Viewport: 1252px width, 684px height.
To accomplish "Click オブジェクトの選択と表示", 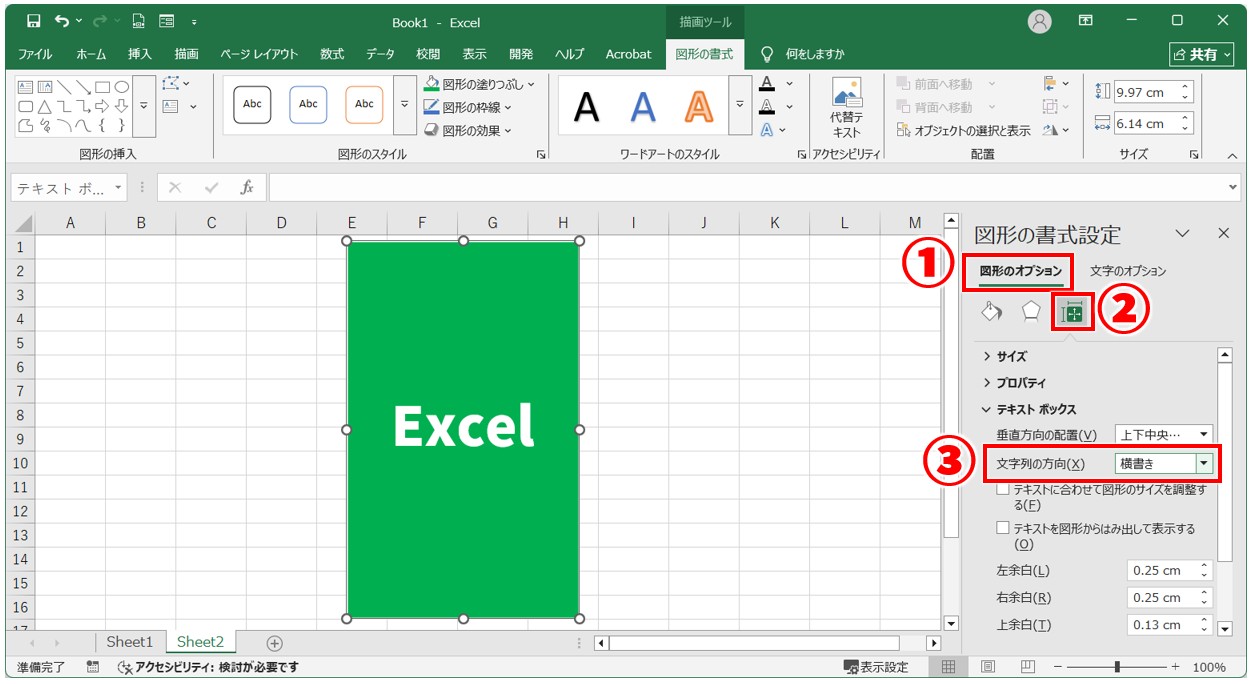I will coord(963,130).
